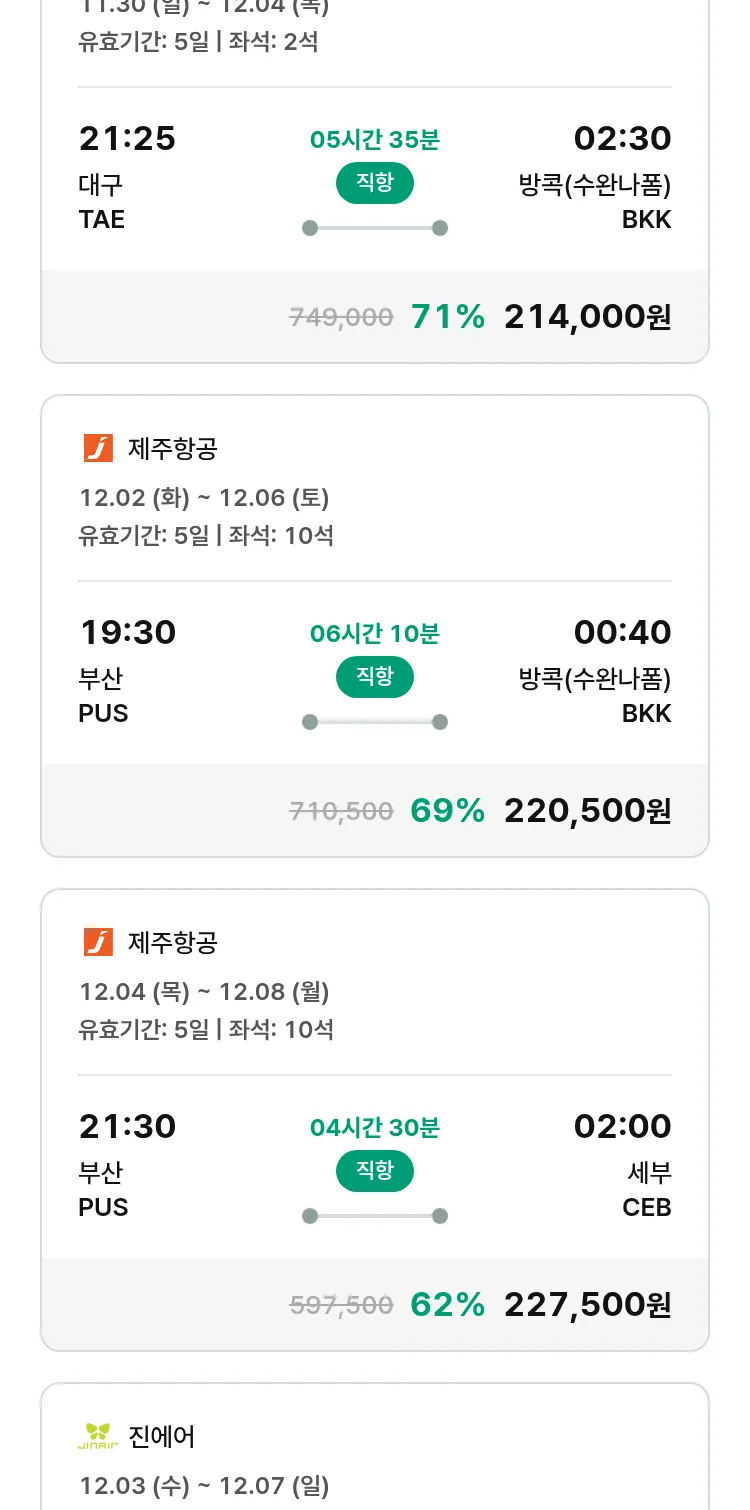750x1510 pixels.
Task: Click 직항 badge on Busan to Cebu flight
Action: pyautogui.click(x=375, y=1171)
